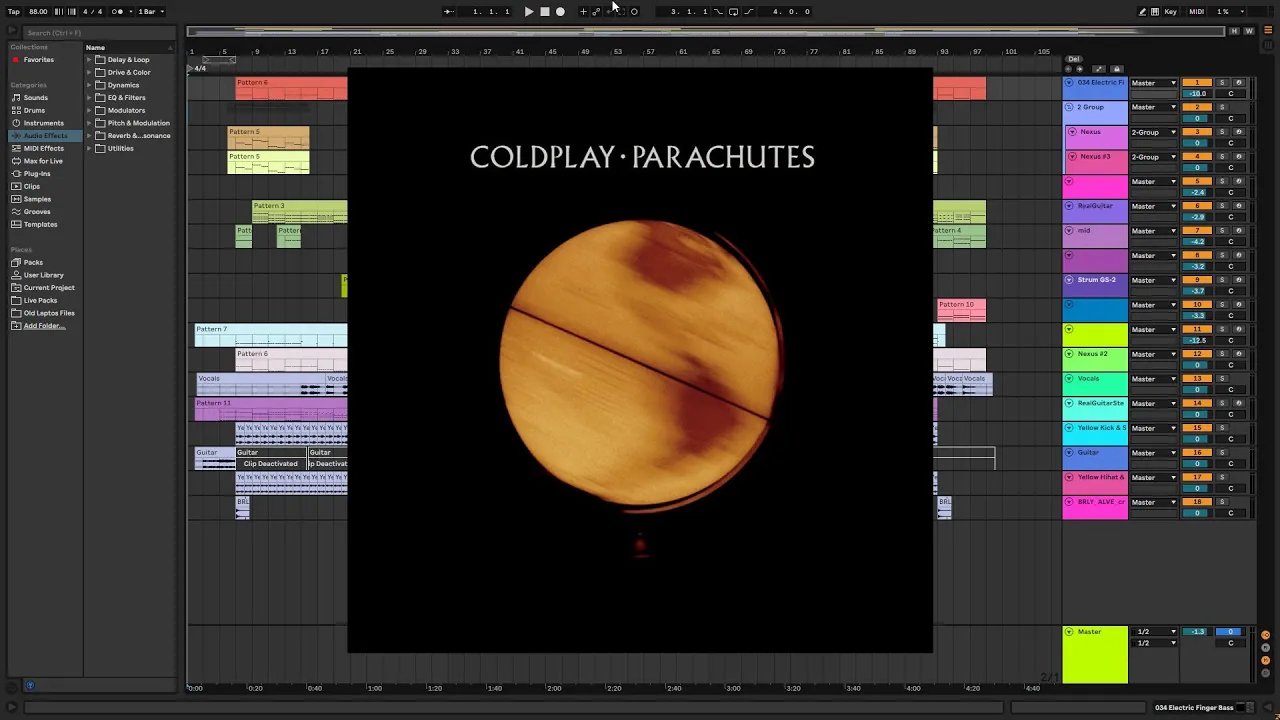
Task: Select the tempo field showing 88.00
Action: [x=38, y=12]
